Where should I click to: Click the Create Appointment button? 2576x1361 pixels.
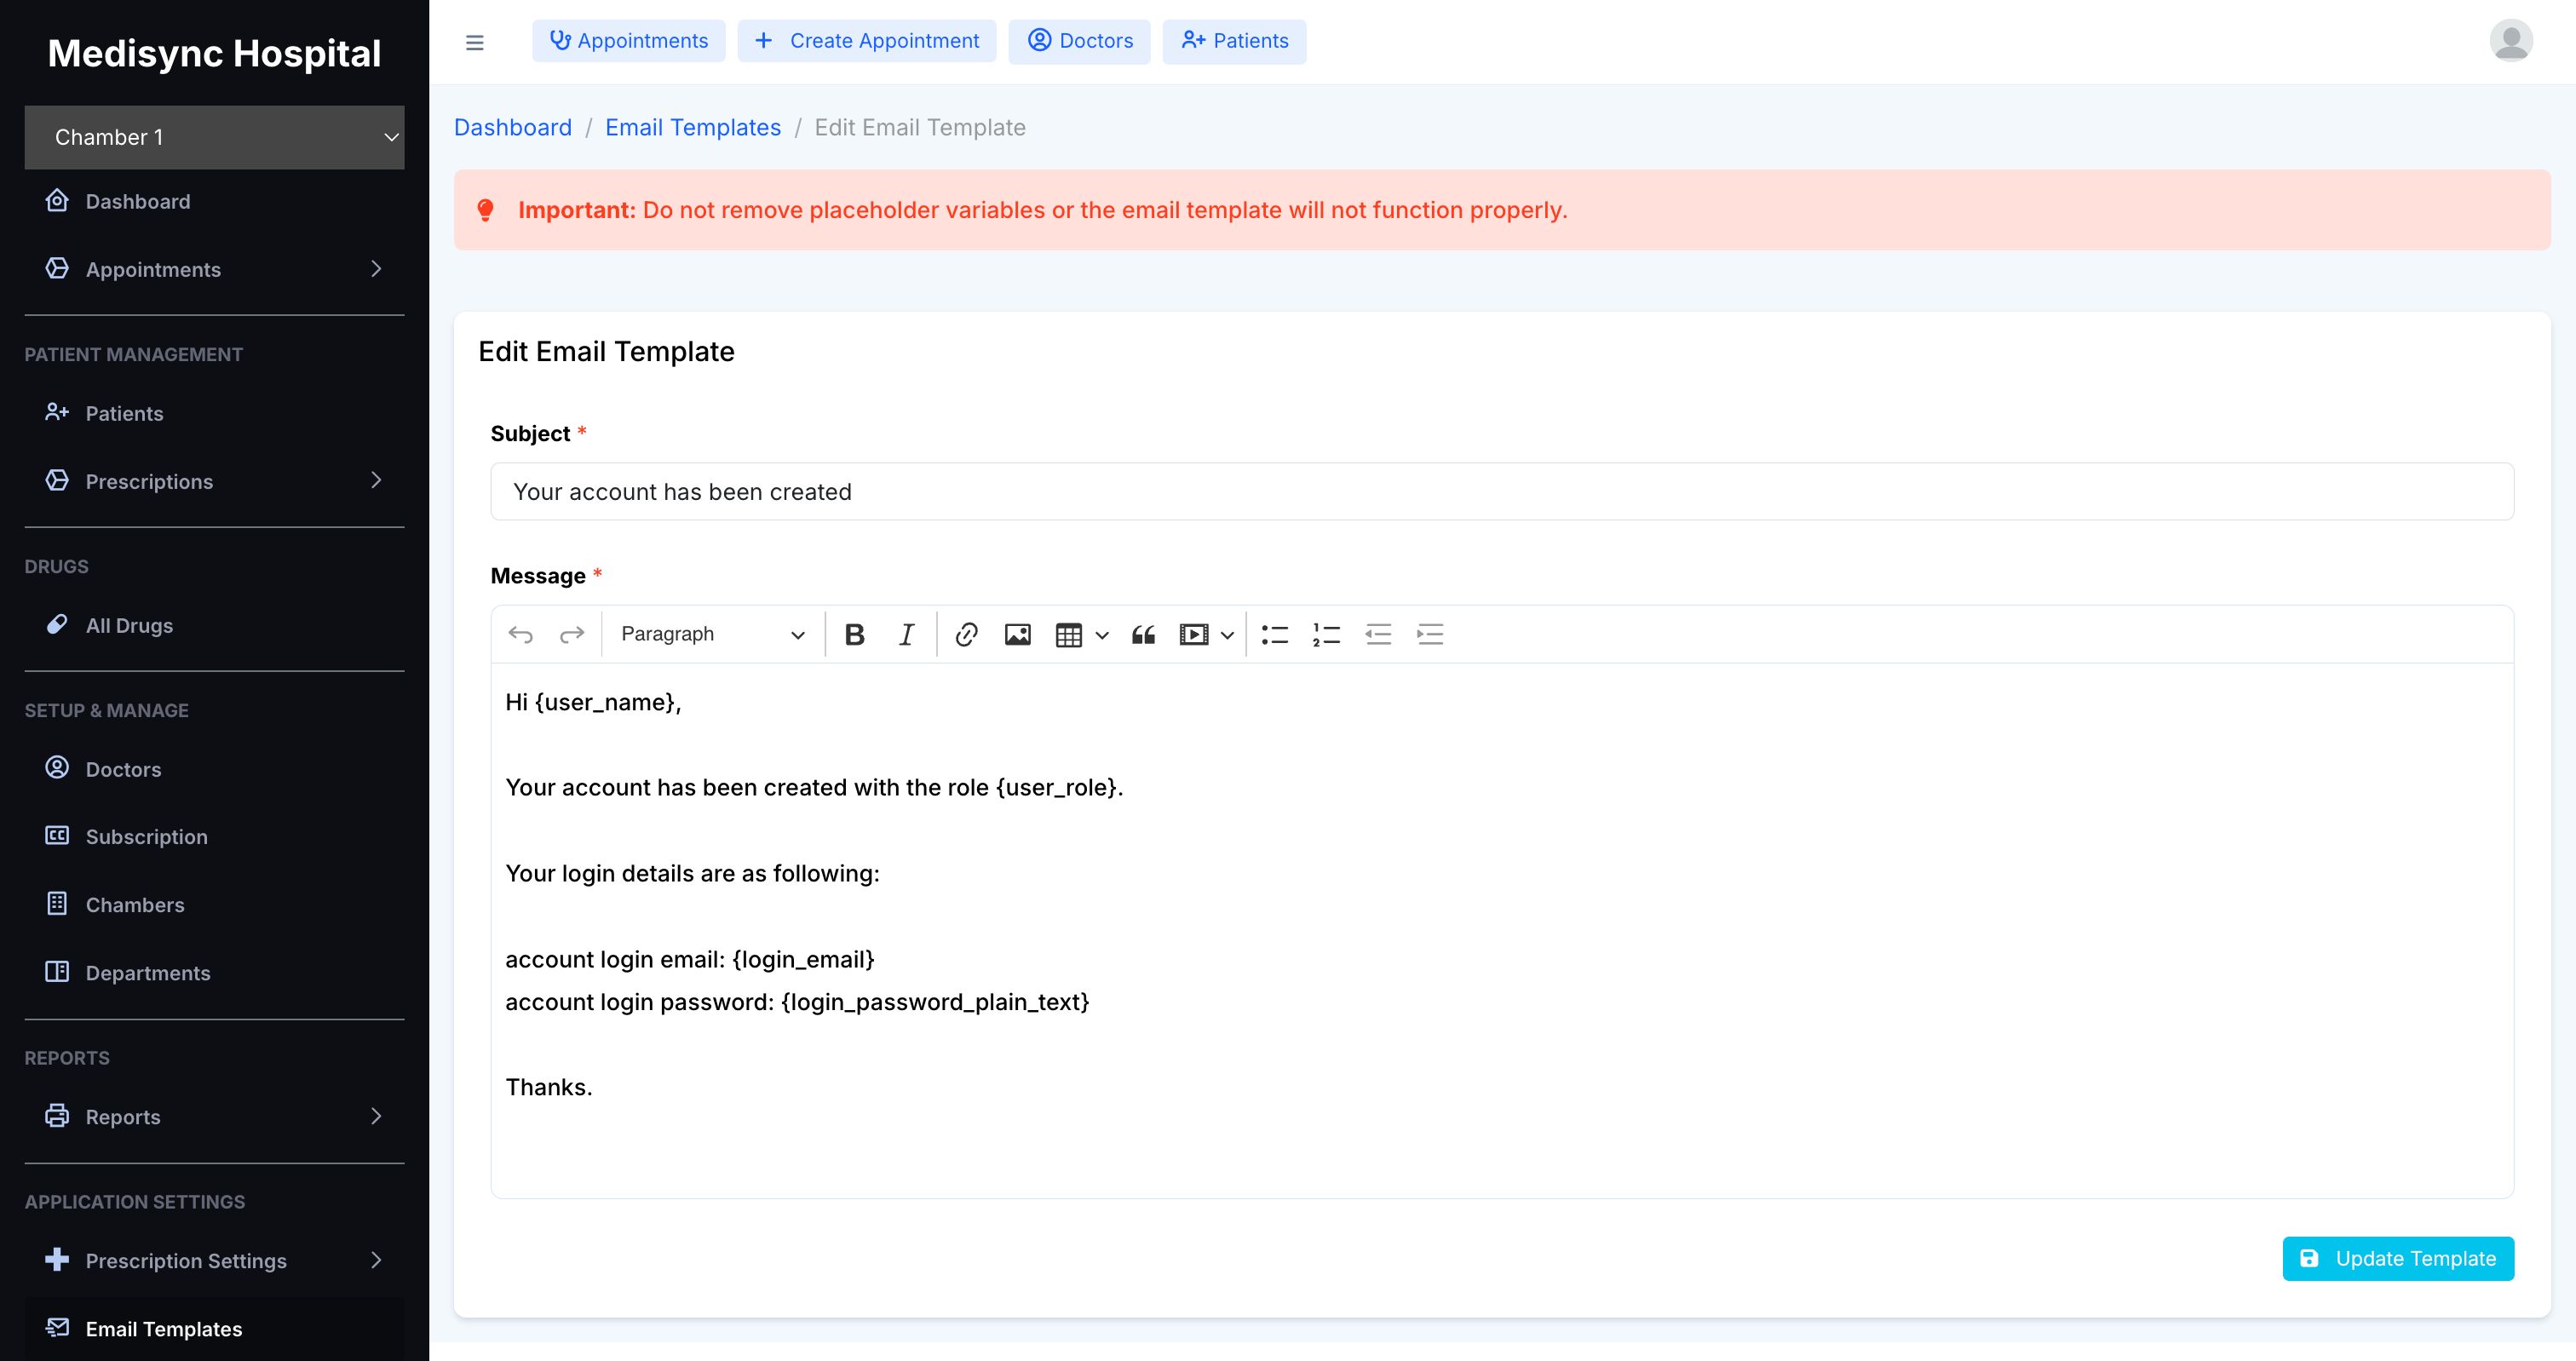[x=867, y=41]
